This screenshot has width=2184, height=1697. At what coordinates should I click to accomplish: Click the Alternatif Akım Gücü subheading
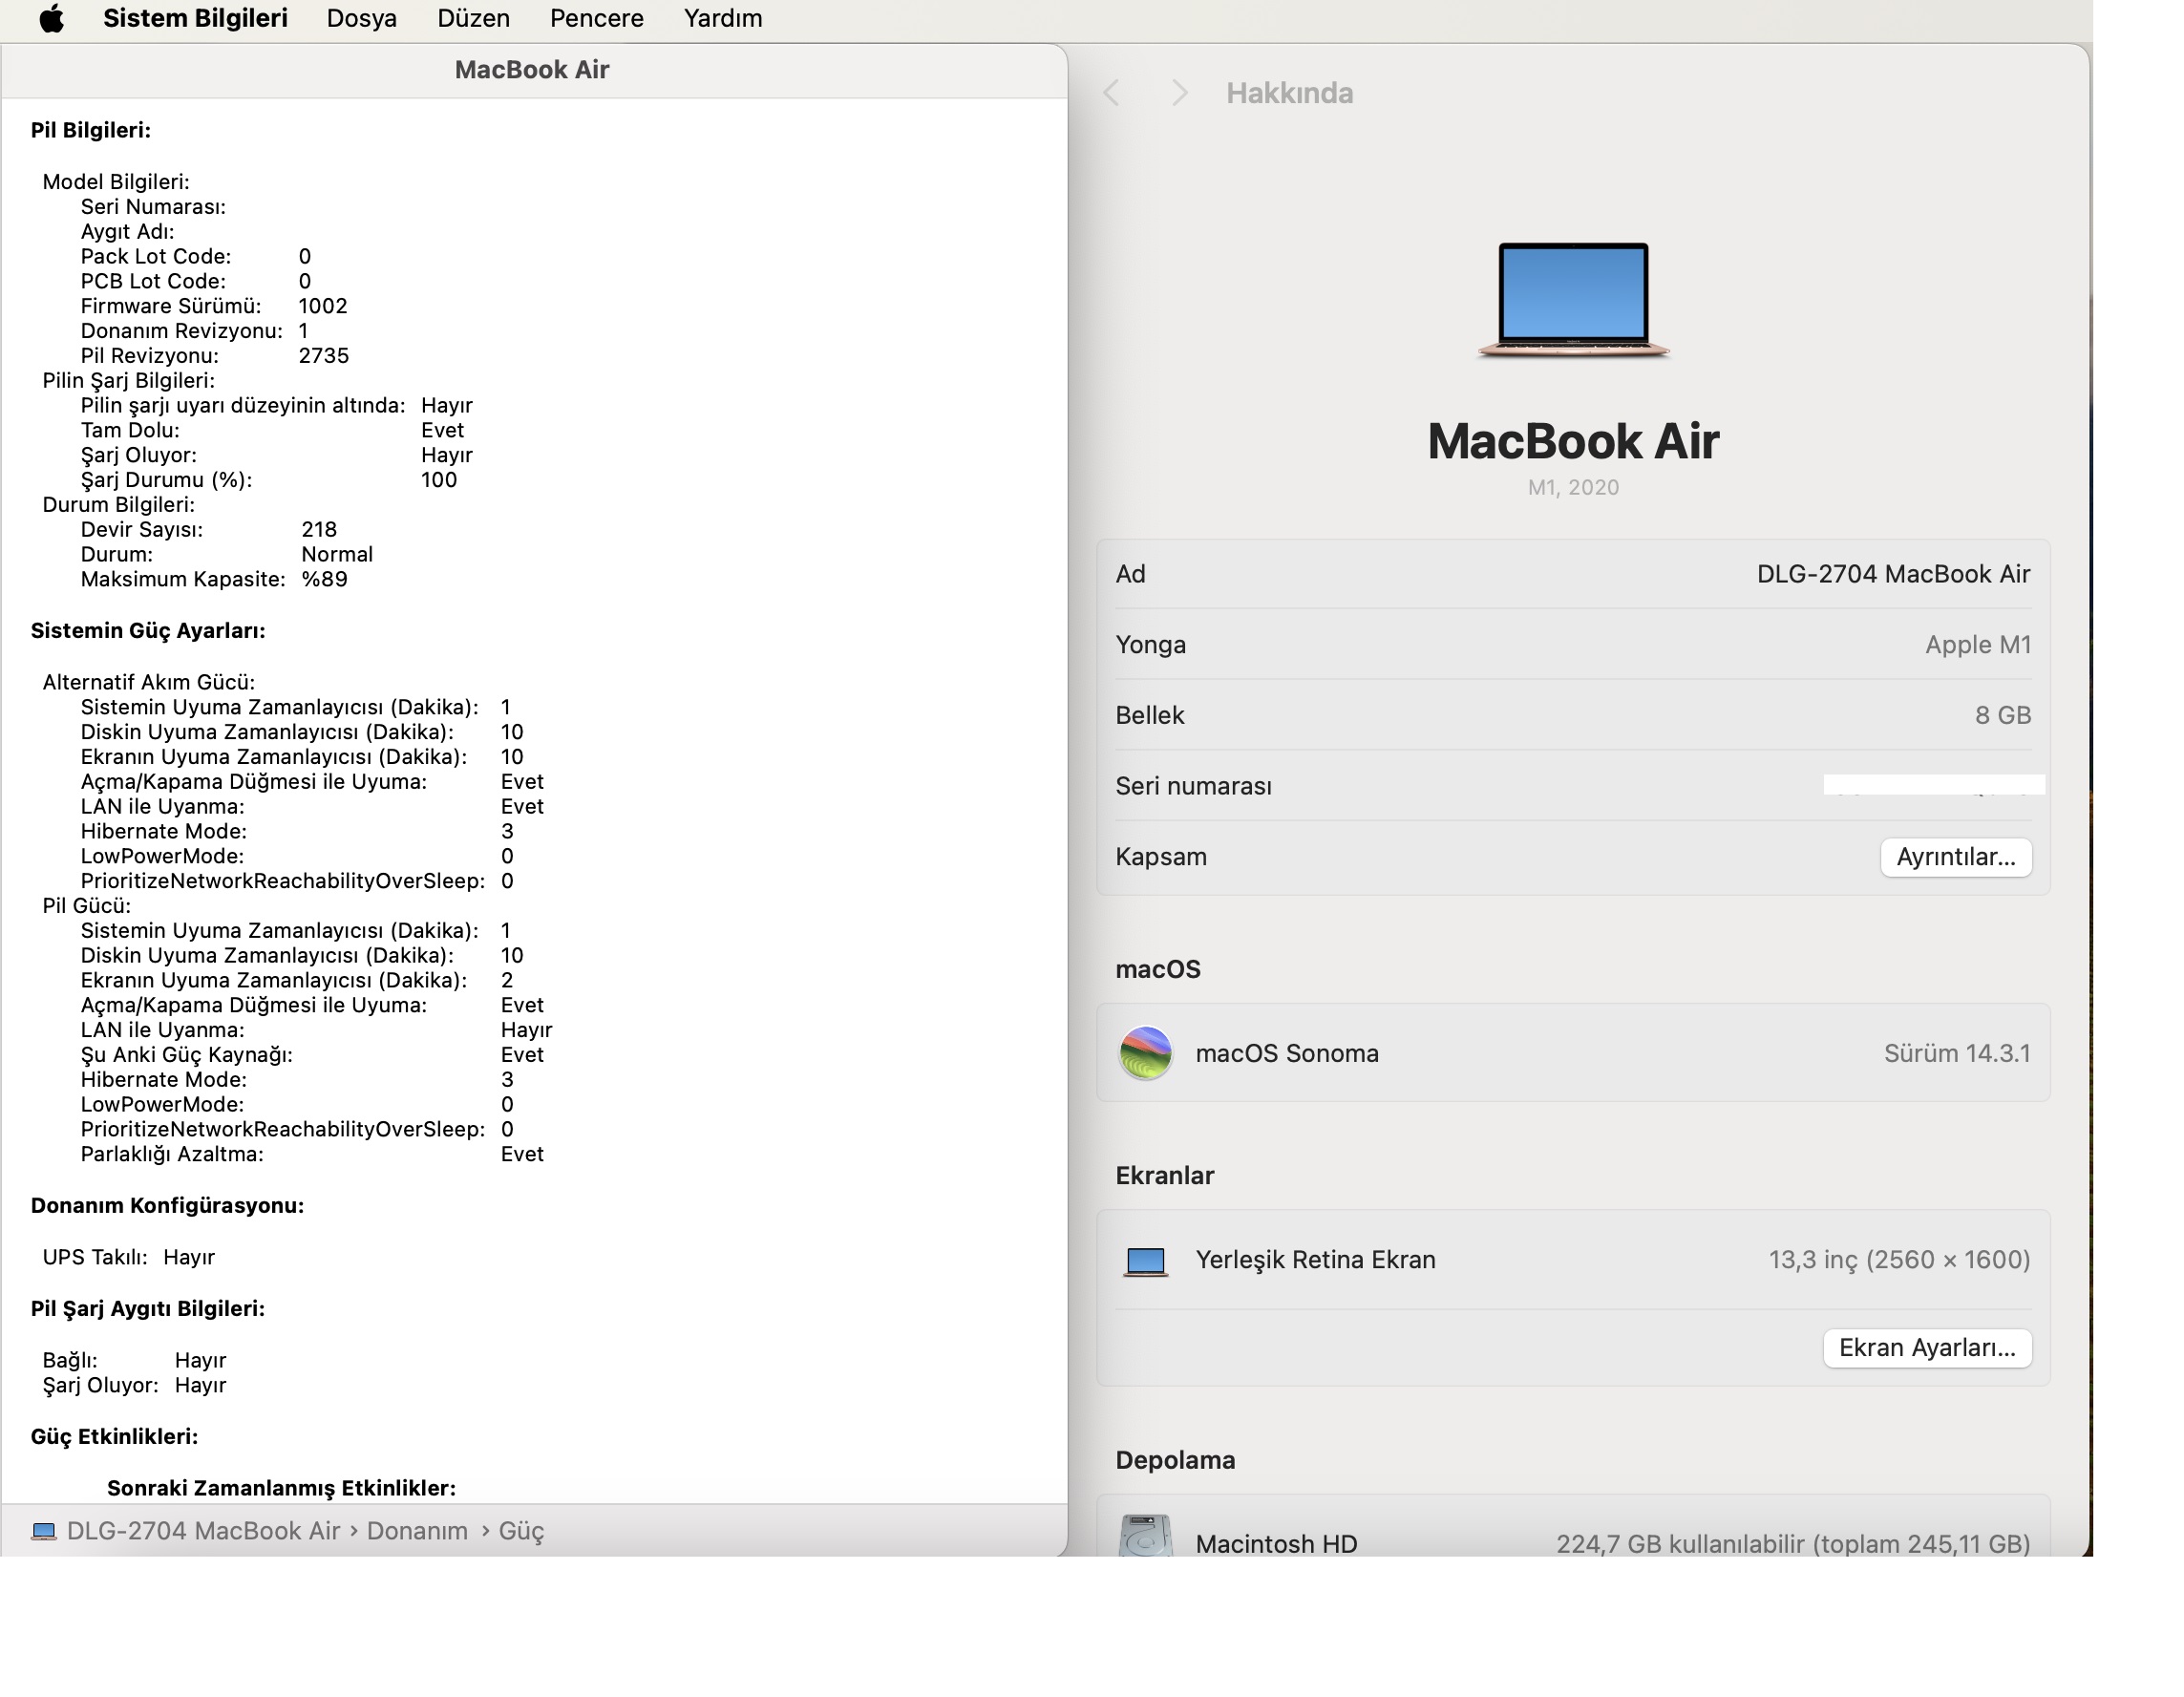(149, 682)
